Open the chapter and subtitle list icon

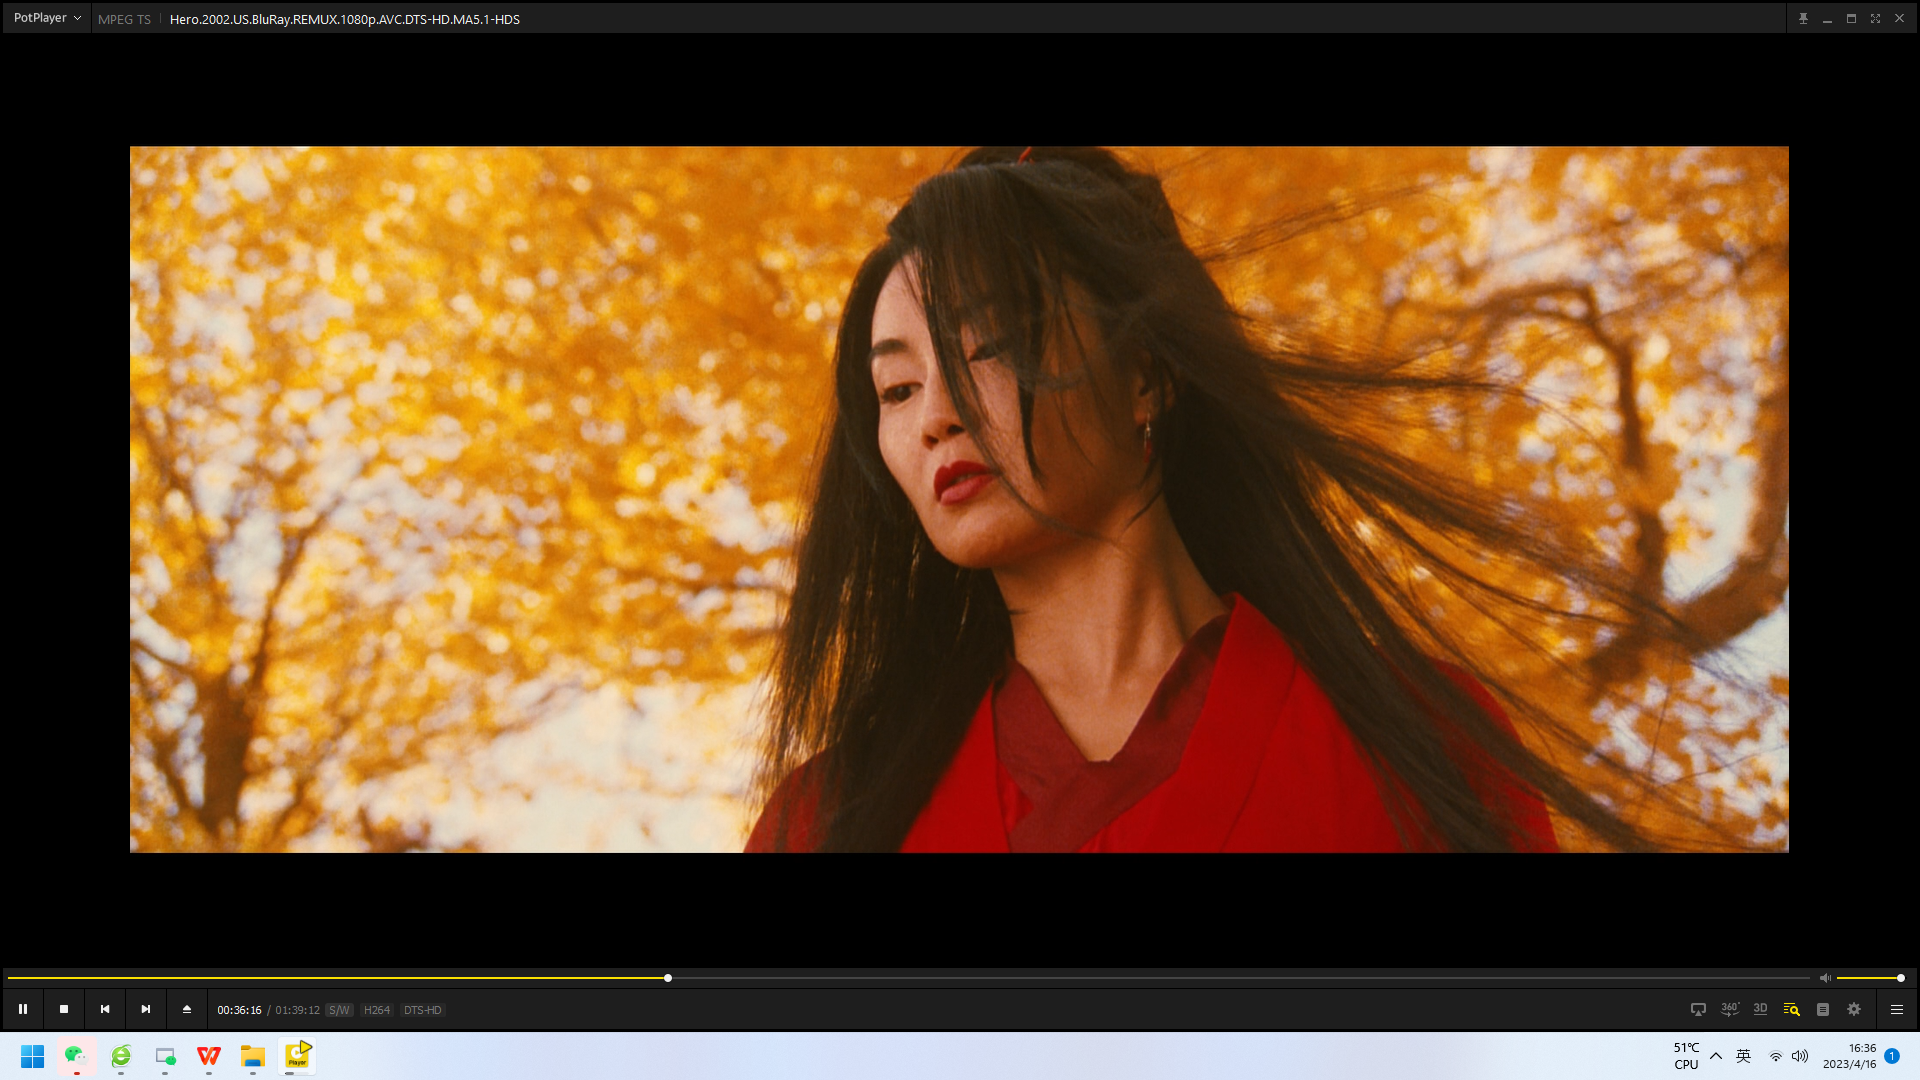pos(1823,1009)
